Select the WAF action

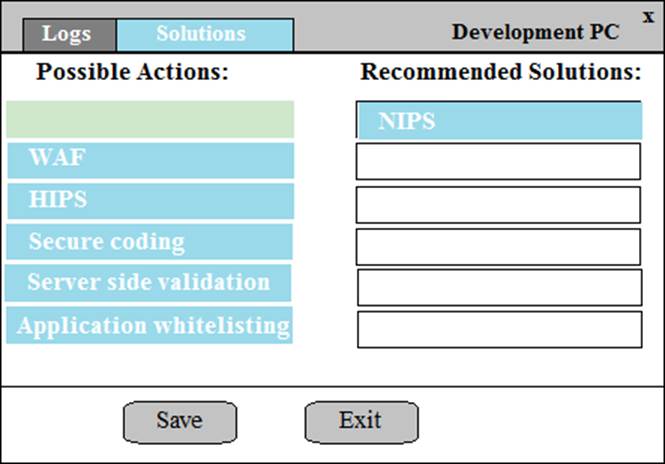[150, 160]
